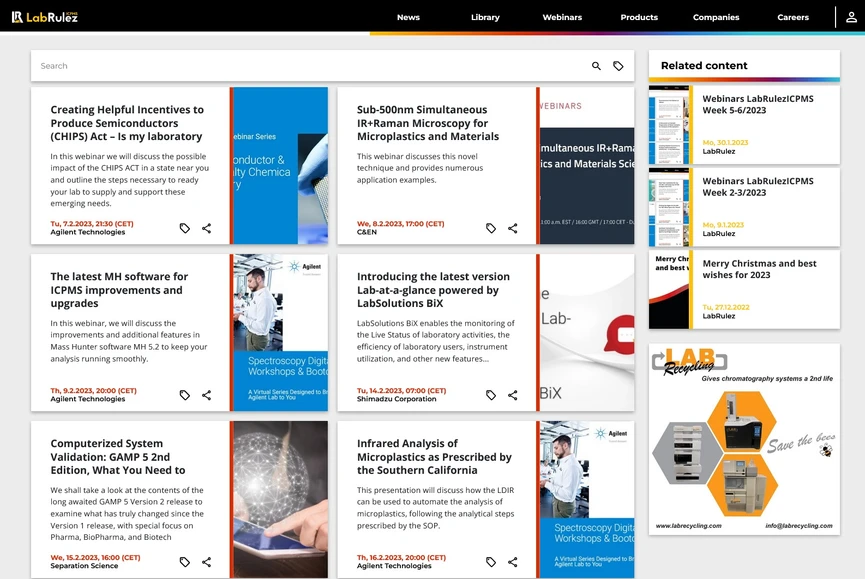Click the search magnifier icon
This screenshot has width=865, height=579.
(596, 66)
